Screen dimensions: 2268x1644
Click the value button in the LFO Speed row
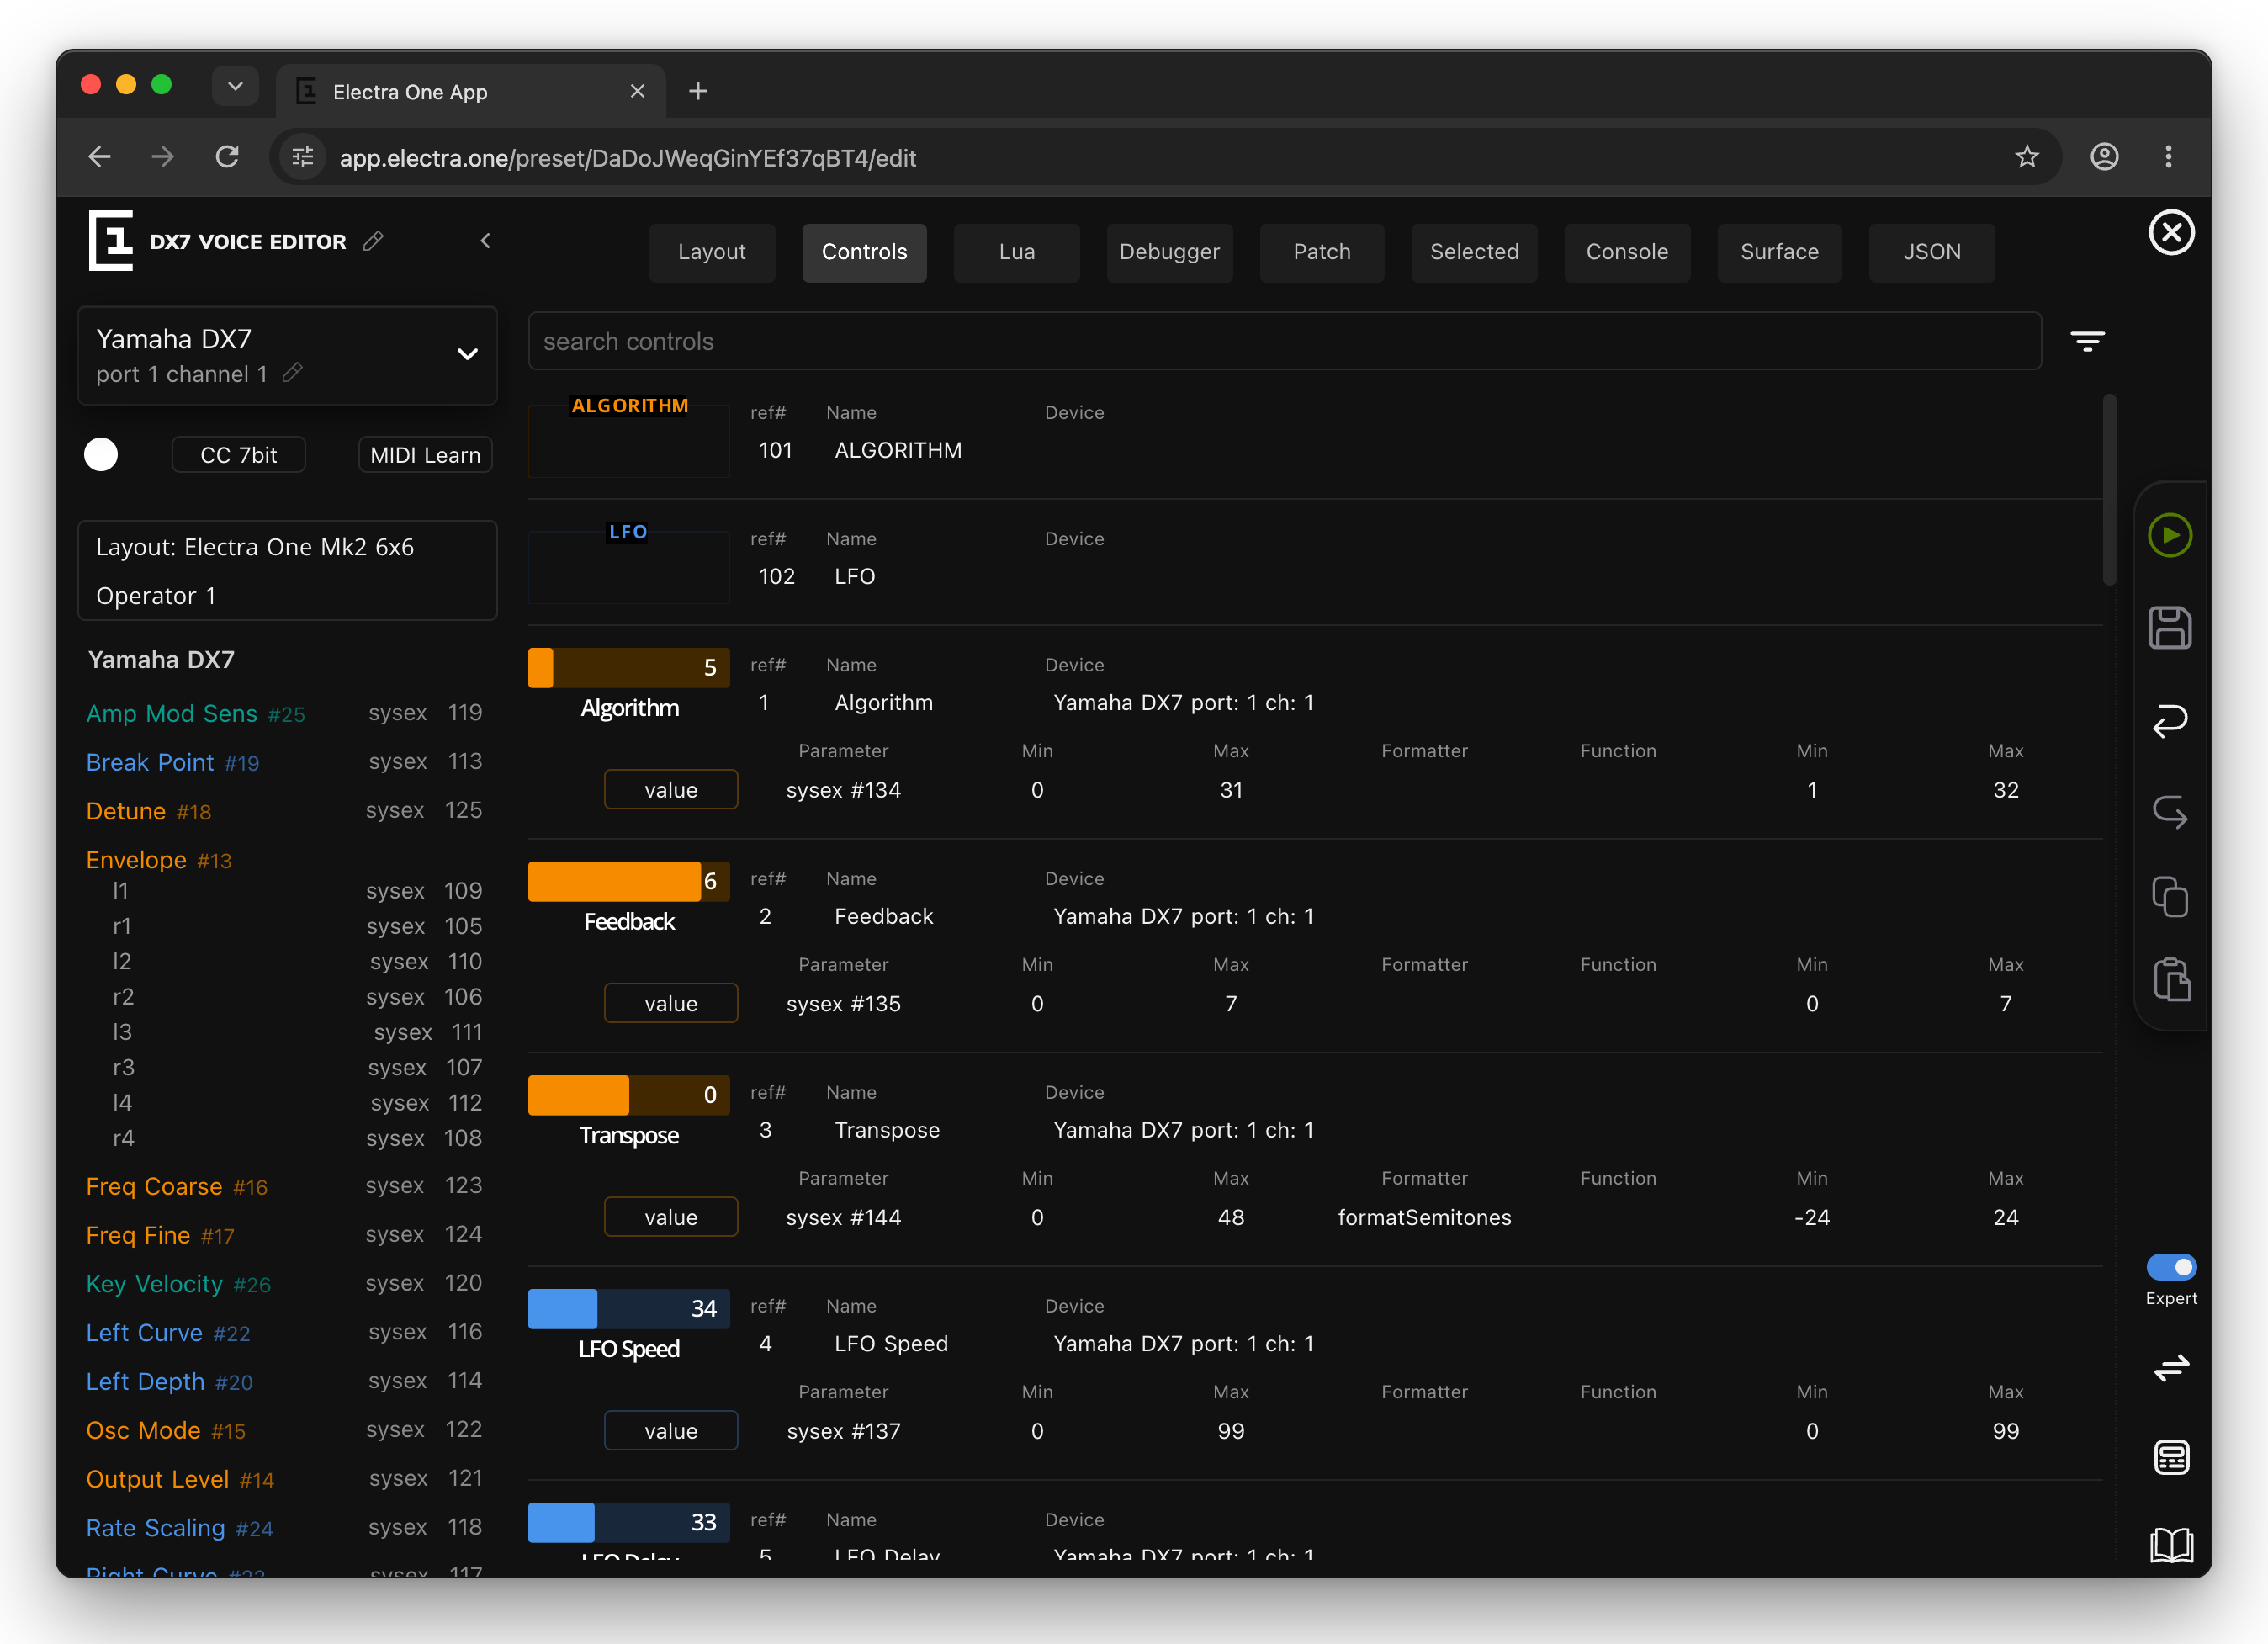[670, 1431]
